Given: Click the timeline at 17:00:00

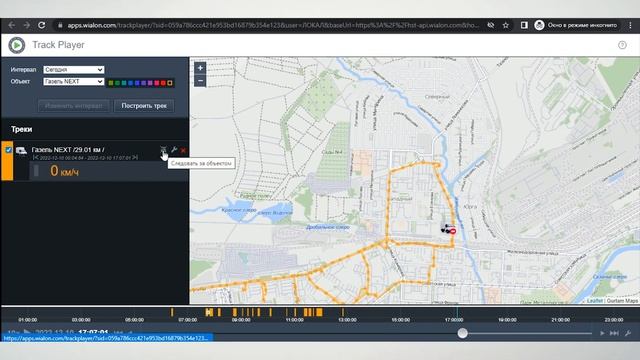Looking at the screenshot, I should click(x=454, y=320).
